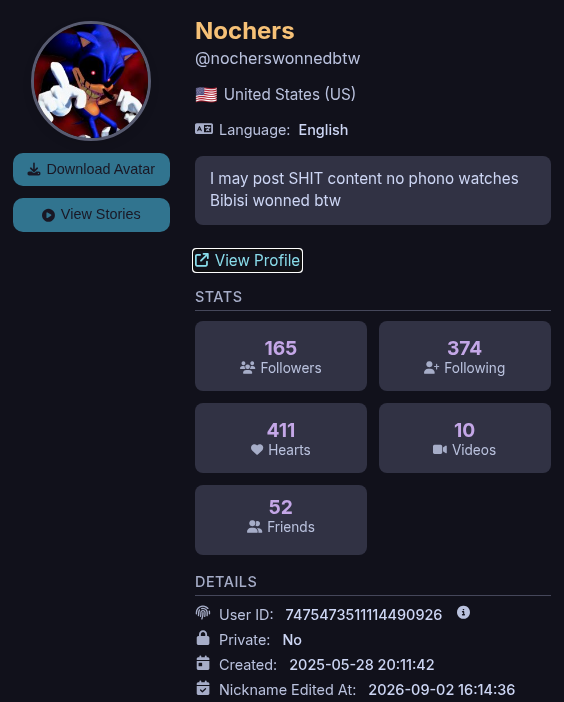Click the info icon beside User ID
The height and width of the screenshot is (702, 564).
[x=463, y=612]
